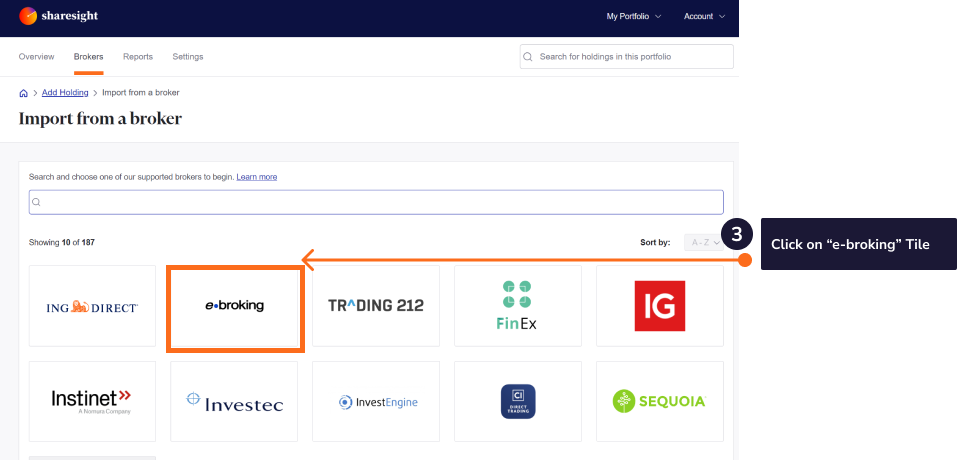
Task: Select the IG broker tile
Action: click(660, 306)
